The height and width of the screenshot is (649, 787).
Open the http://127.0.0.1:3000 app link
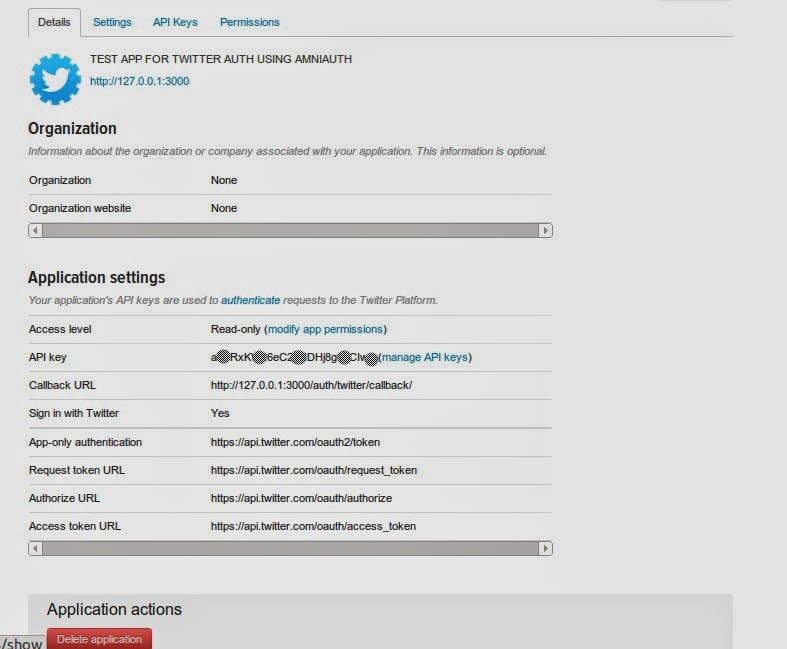click(140, 81)
